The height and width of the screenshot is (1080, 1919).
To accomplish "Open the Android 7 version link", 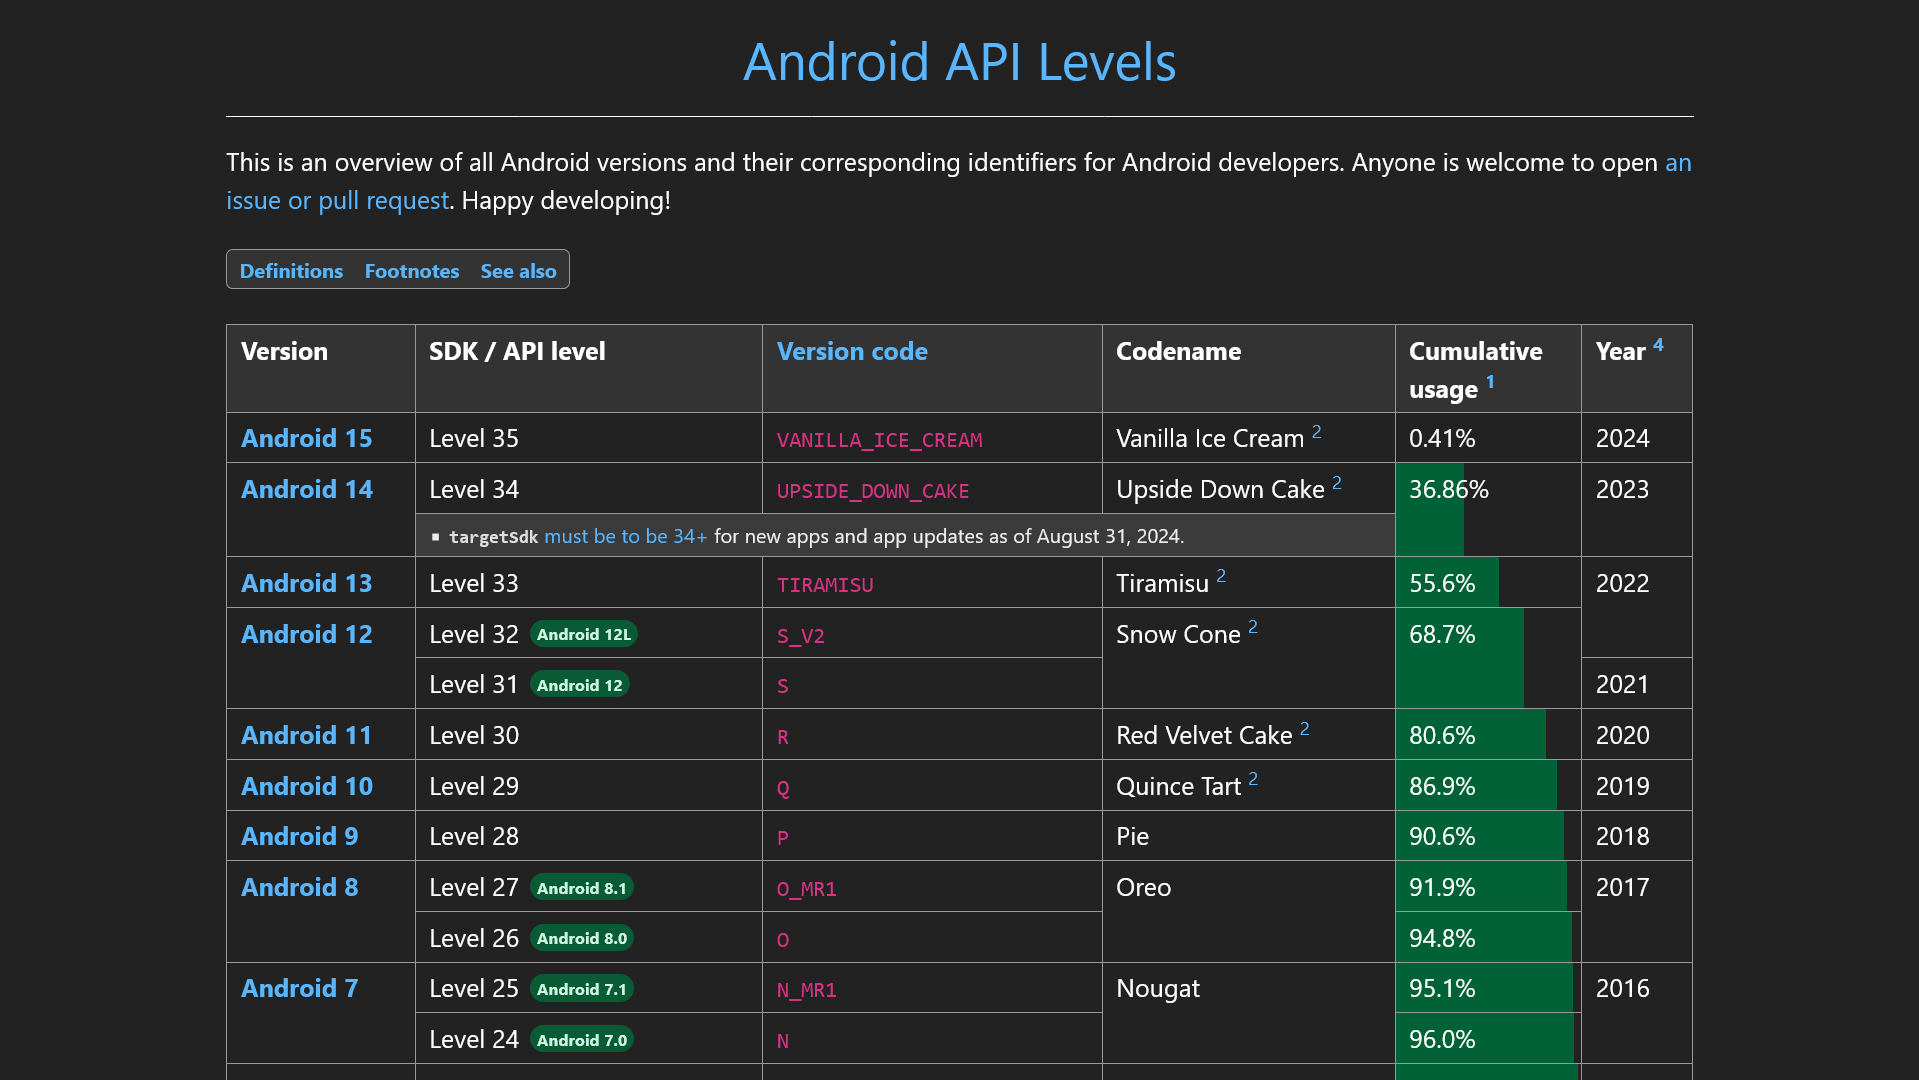I will (300, 989).
